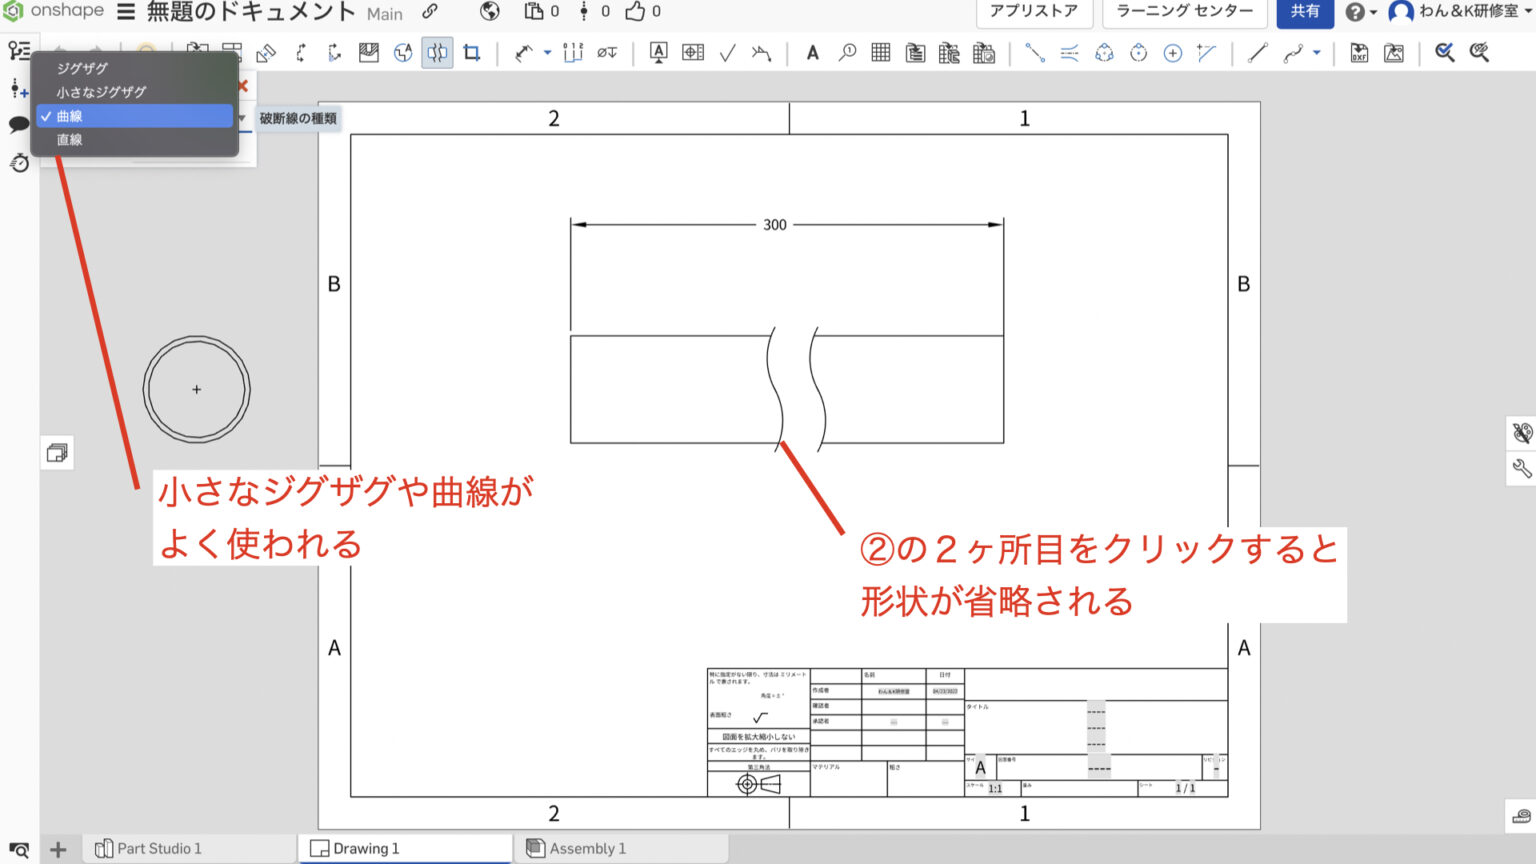Select the Surface finish checkmark tool

coord(727,53)
